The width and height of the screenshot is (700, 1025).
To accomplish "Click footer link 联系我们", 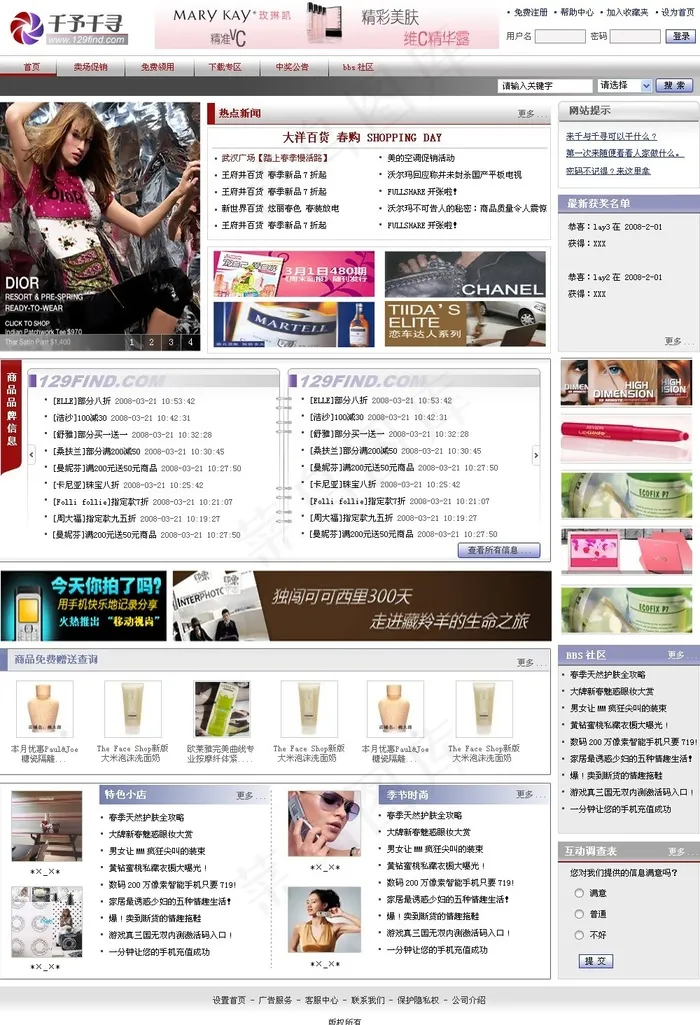I will point(368,1000).
